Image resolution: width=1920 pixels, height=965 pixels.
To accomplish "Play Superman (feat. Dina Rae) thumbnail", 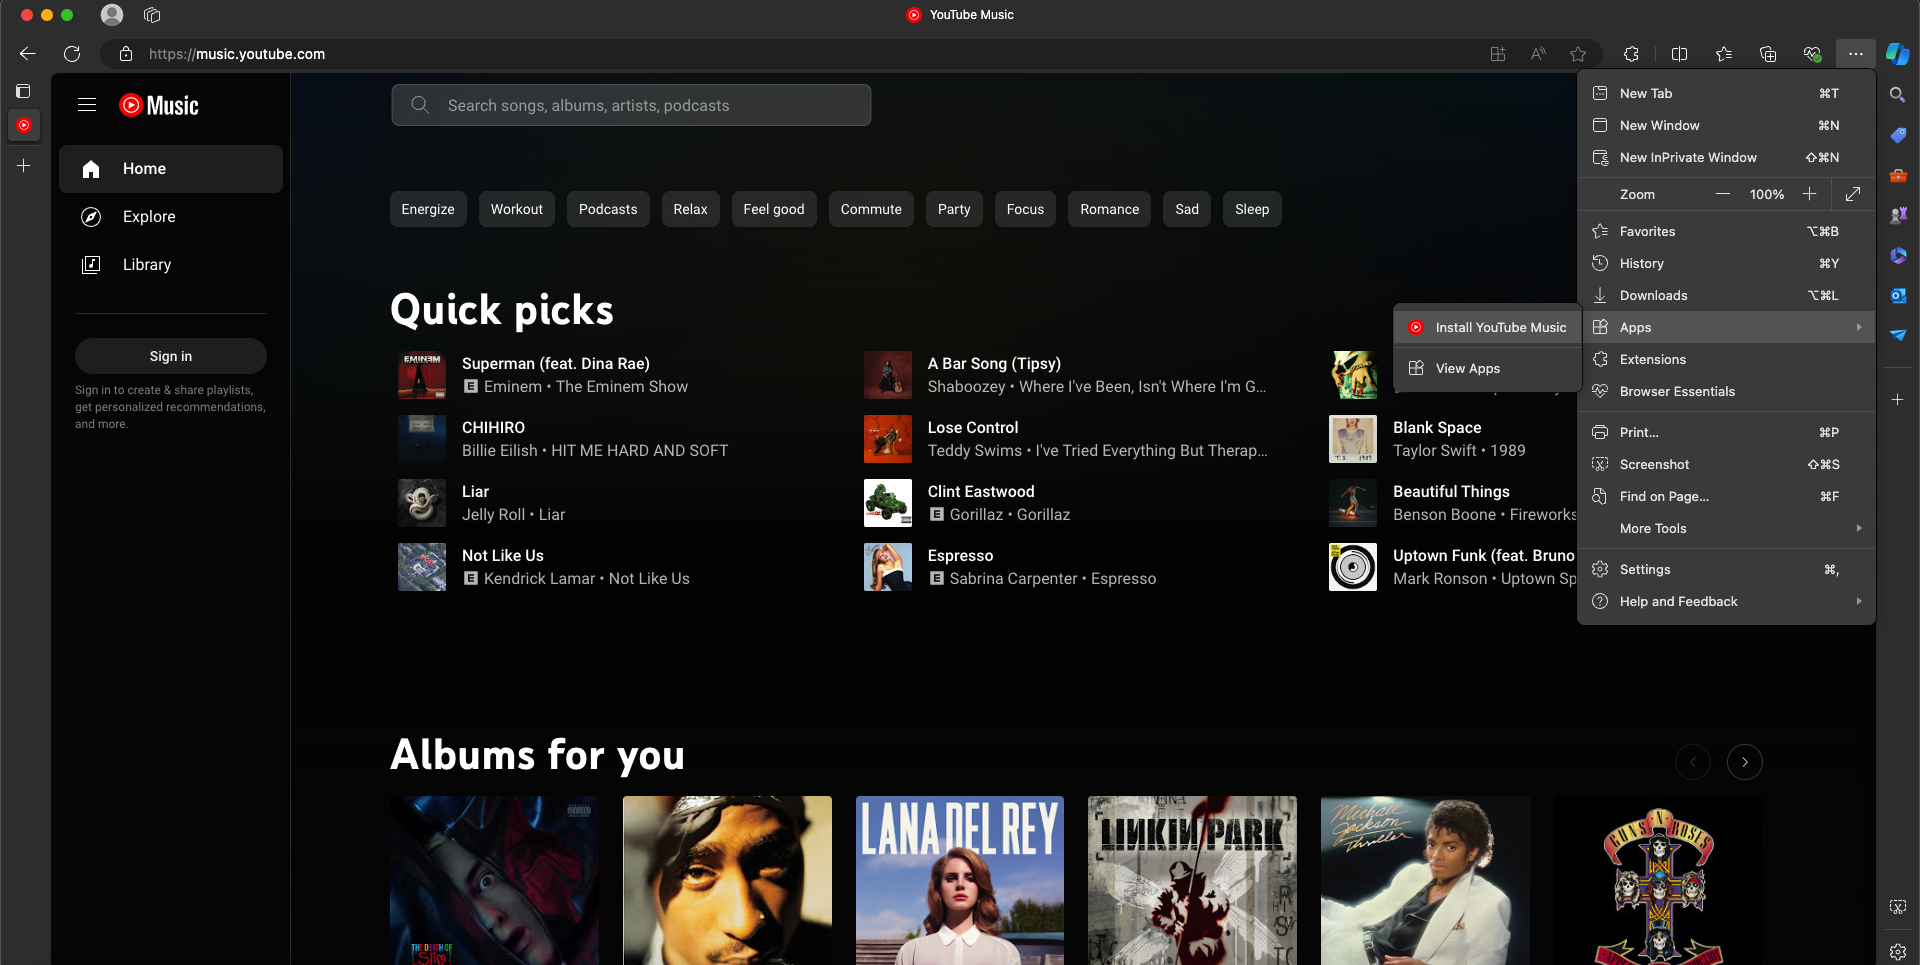I will [422, 375].
